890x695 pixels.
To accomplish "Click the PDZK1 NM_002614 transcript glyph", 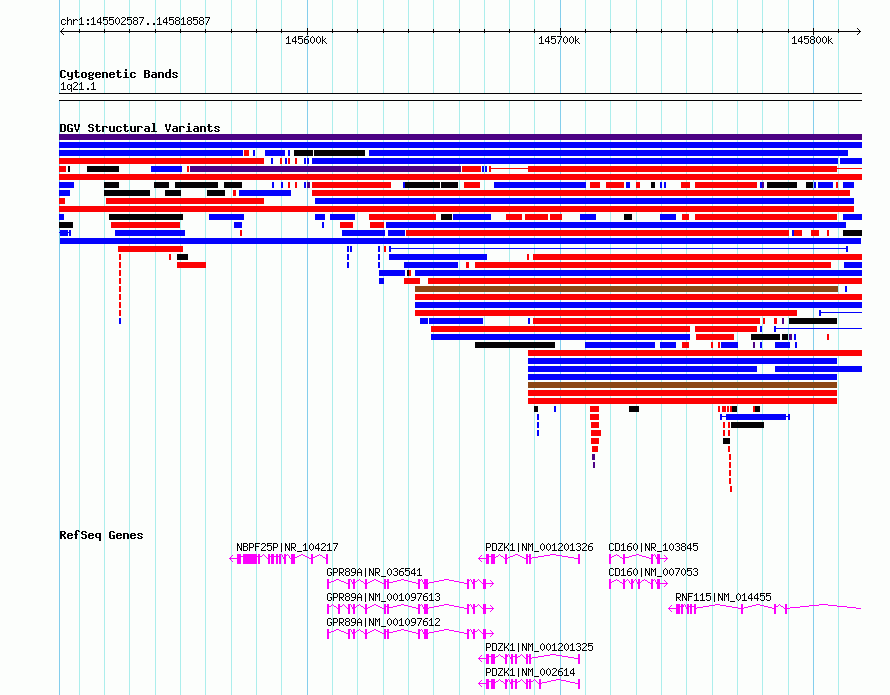I will 529,684.
